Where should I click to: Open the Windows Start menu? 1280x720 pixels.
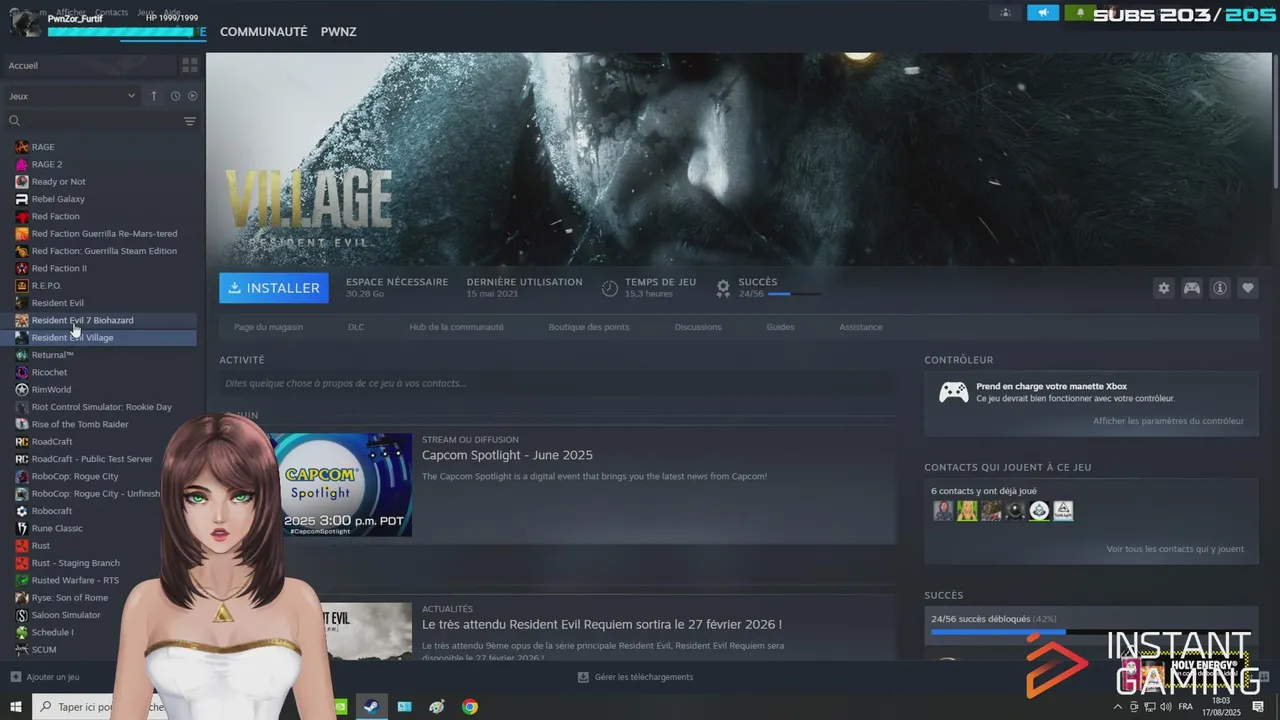click(15, 707)
